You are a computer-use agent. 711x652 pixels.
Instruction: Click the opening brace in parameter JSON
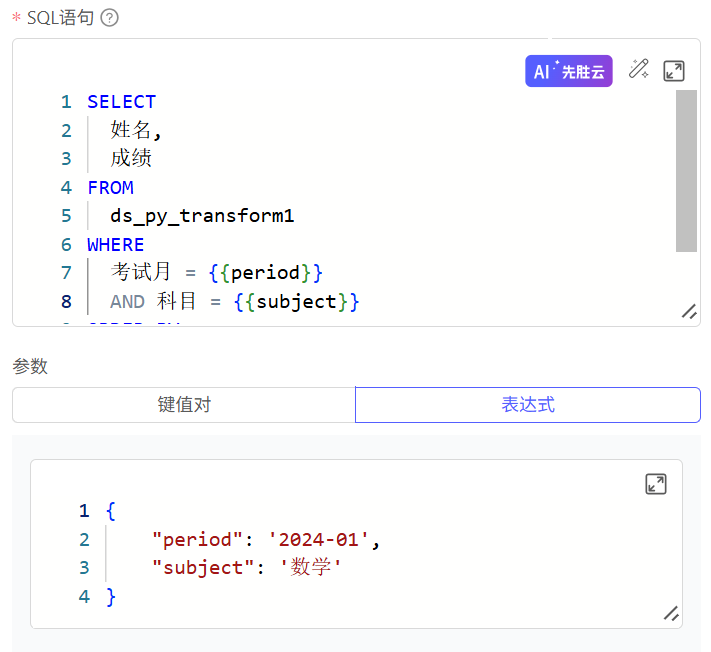[x=111, y=511]
